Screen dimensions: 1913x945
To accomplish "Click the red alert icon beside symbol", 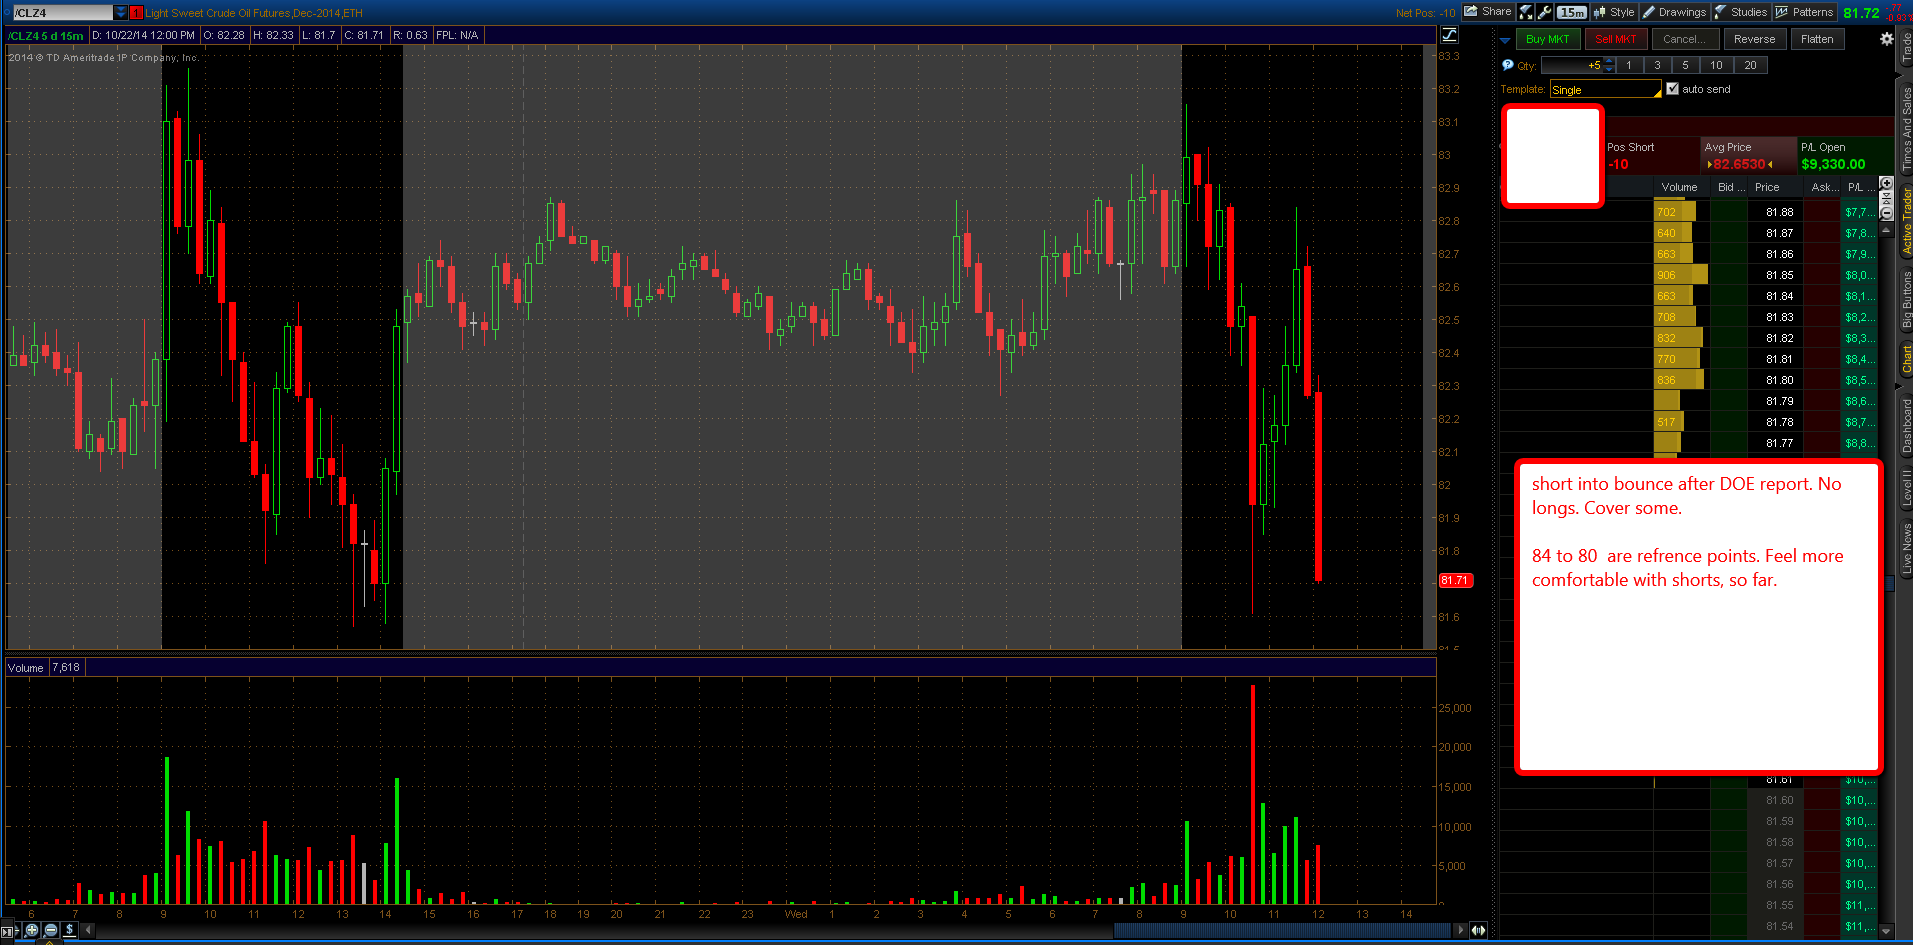I will [x=137, y=13].
